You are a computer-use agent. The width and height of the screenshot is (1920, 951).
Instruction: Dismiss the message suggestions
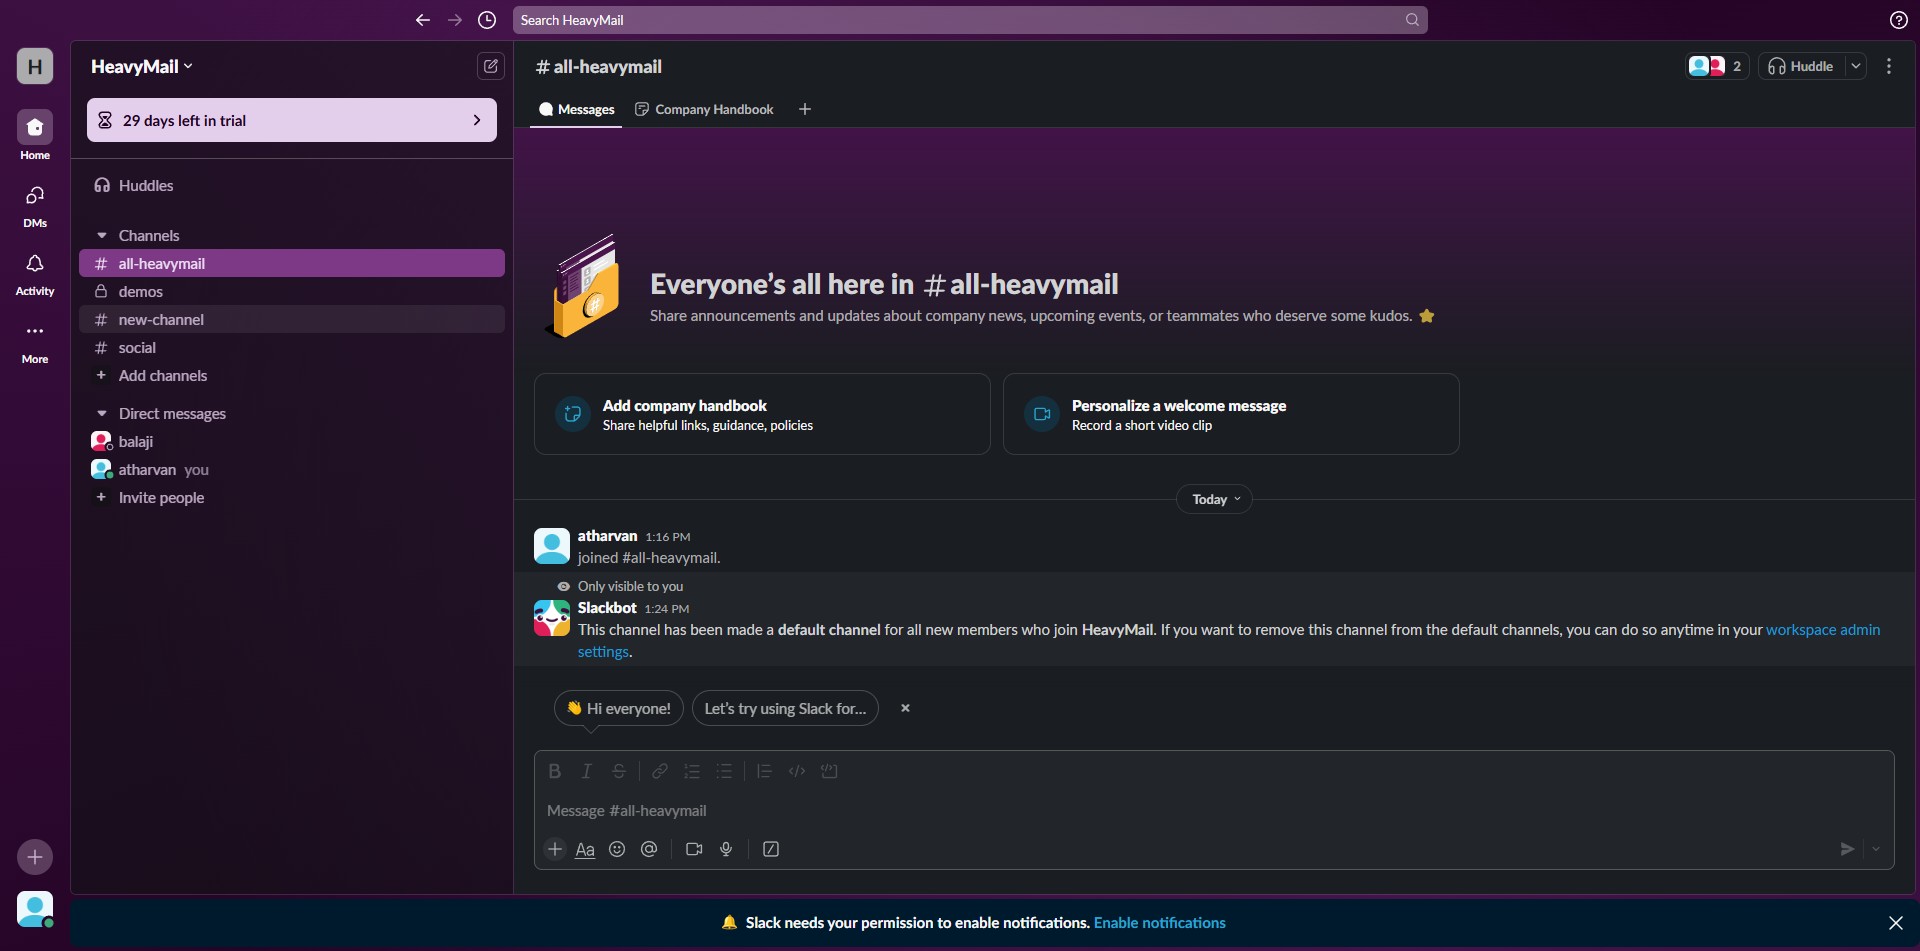tap(905, 708)
